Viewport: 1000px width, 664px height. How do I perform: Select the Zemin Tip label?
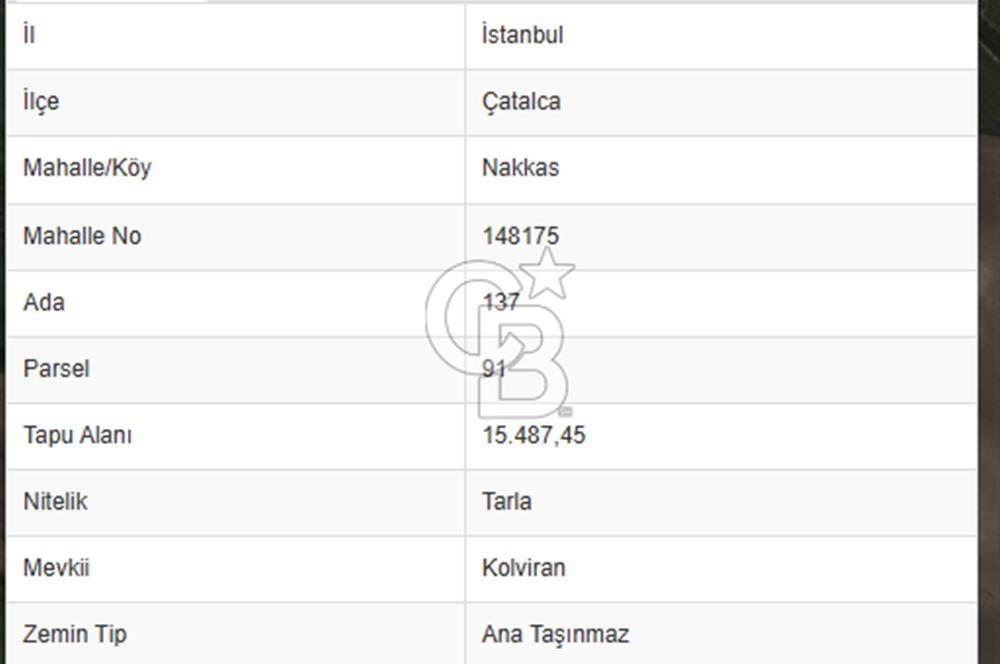[x=75, y=635]
